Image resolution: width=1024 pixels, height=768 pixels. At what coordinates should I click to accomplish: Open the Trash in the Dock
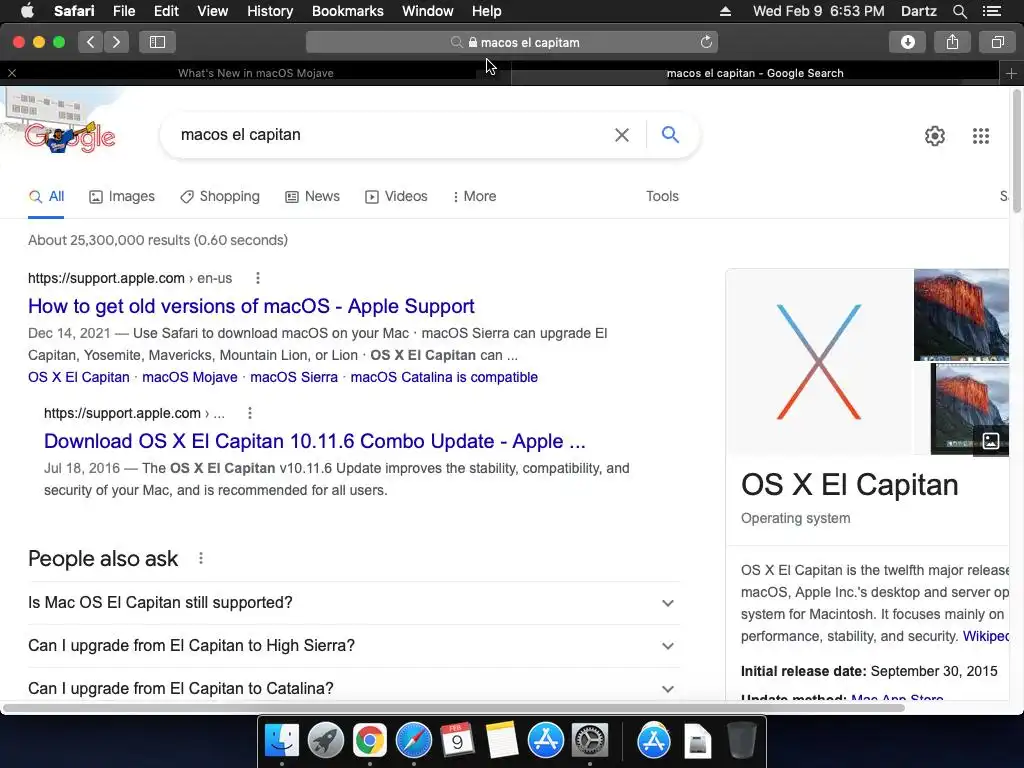(x=742, y=740)
